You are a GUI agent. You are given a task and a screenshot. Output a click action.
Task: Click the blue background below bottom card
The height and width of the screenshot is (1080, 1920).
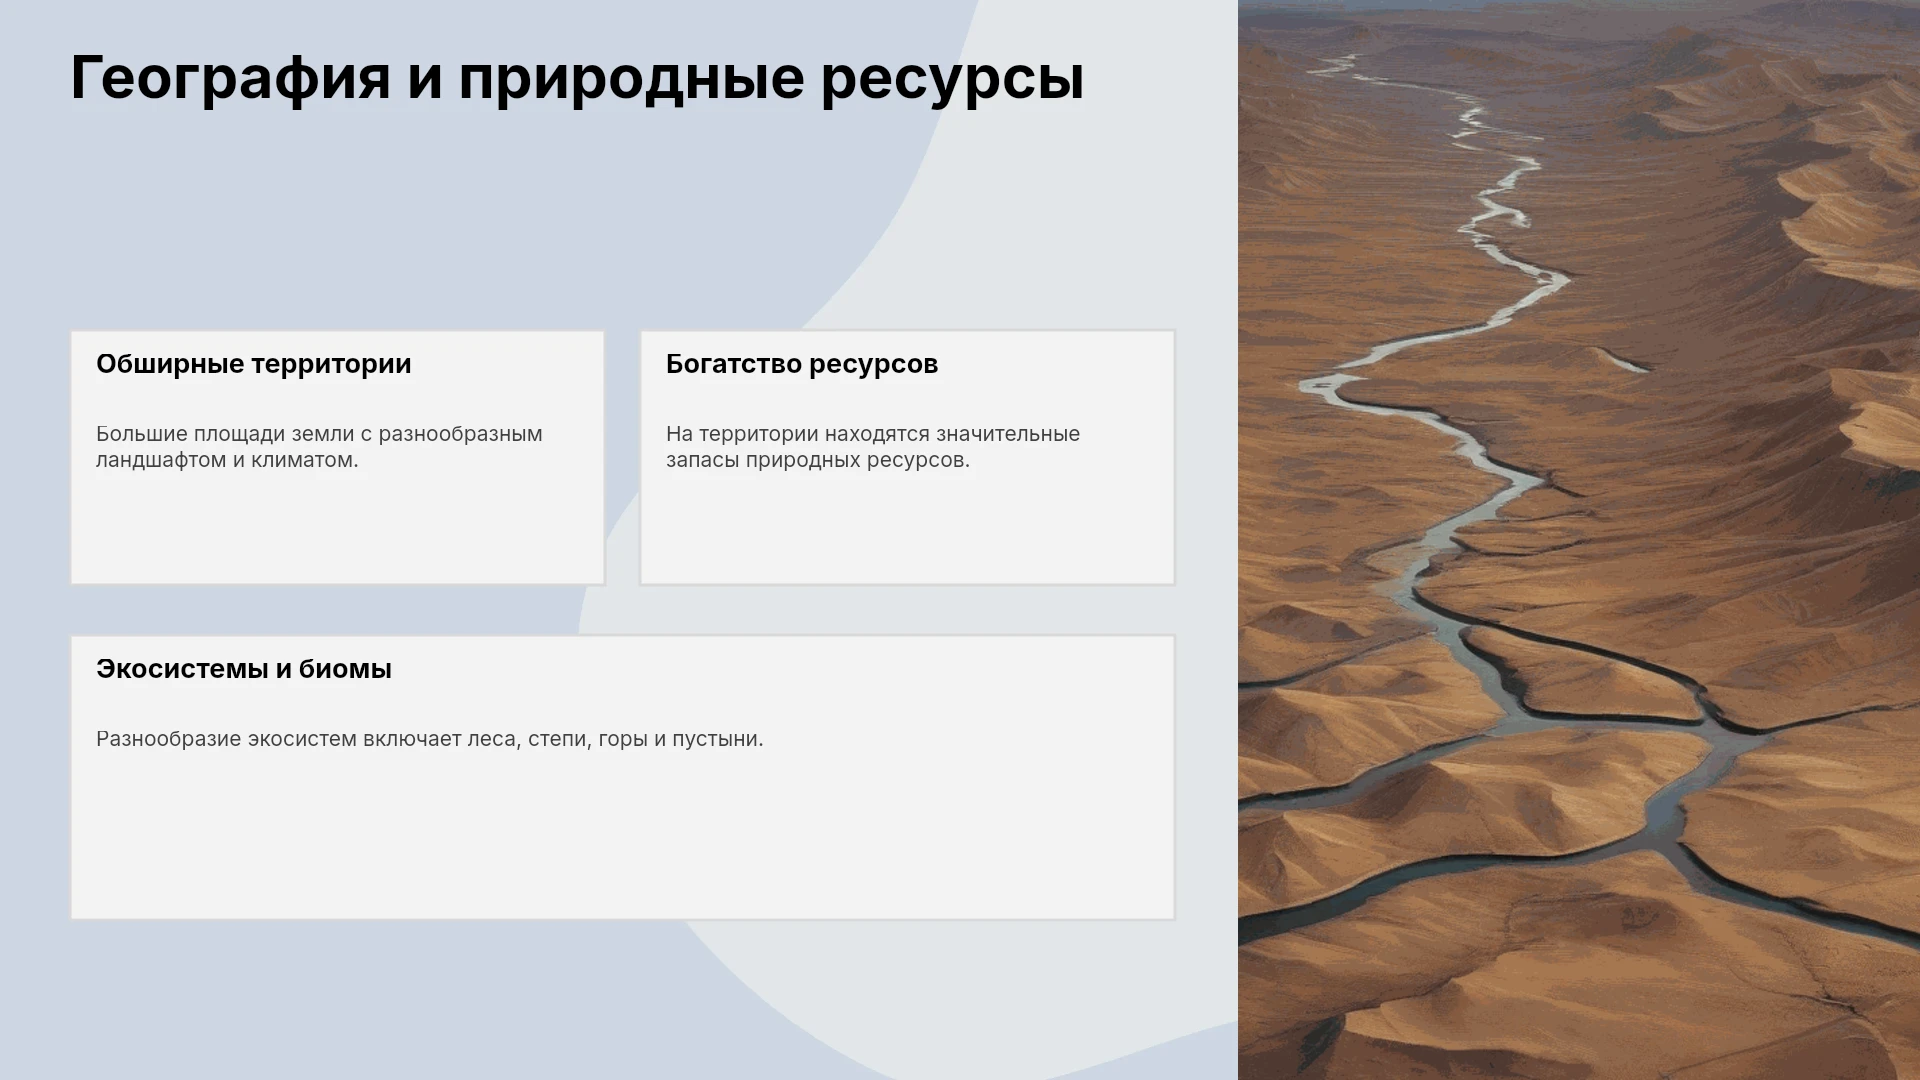[400, 1000]
